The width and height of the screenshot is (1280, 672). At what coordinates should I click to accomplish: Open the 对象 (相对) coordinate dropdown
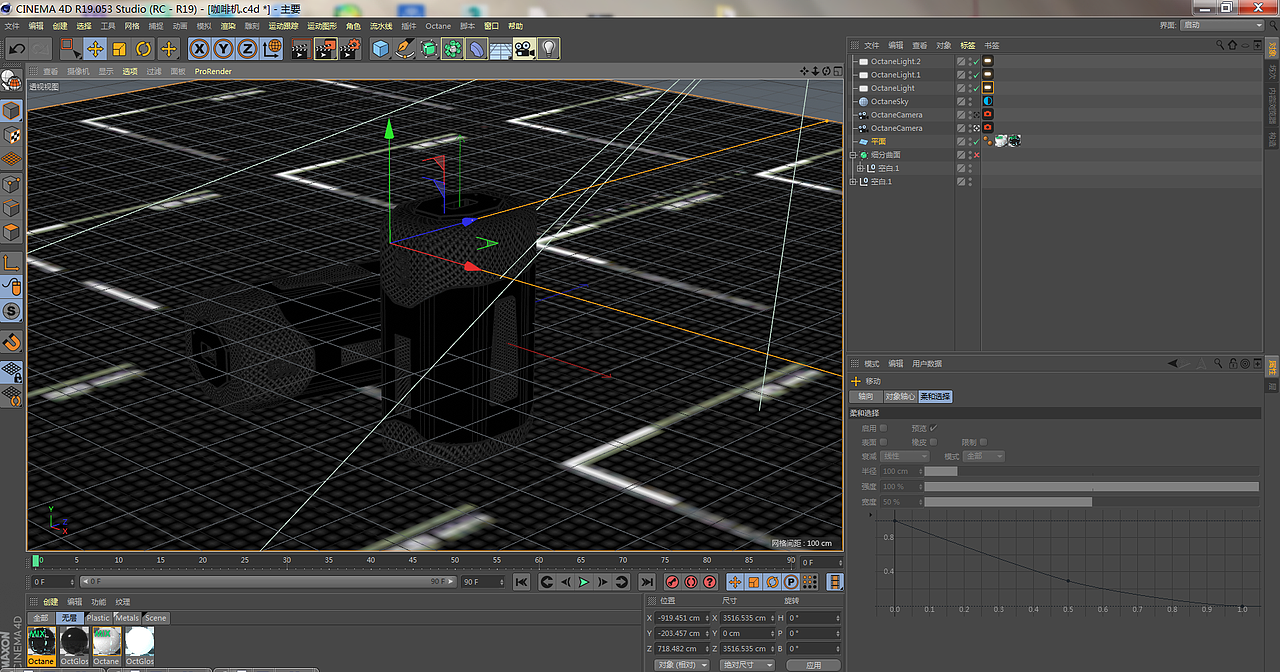tap(682, 665)
